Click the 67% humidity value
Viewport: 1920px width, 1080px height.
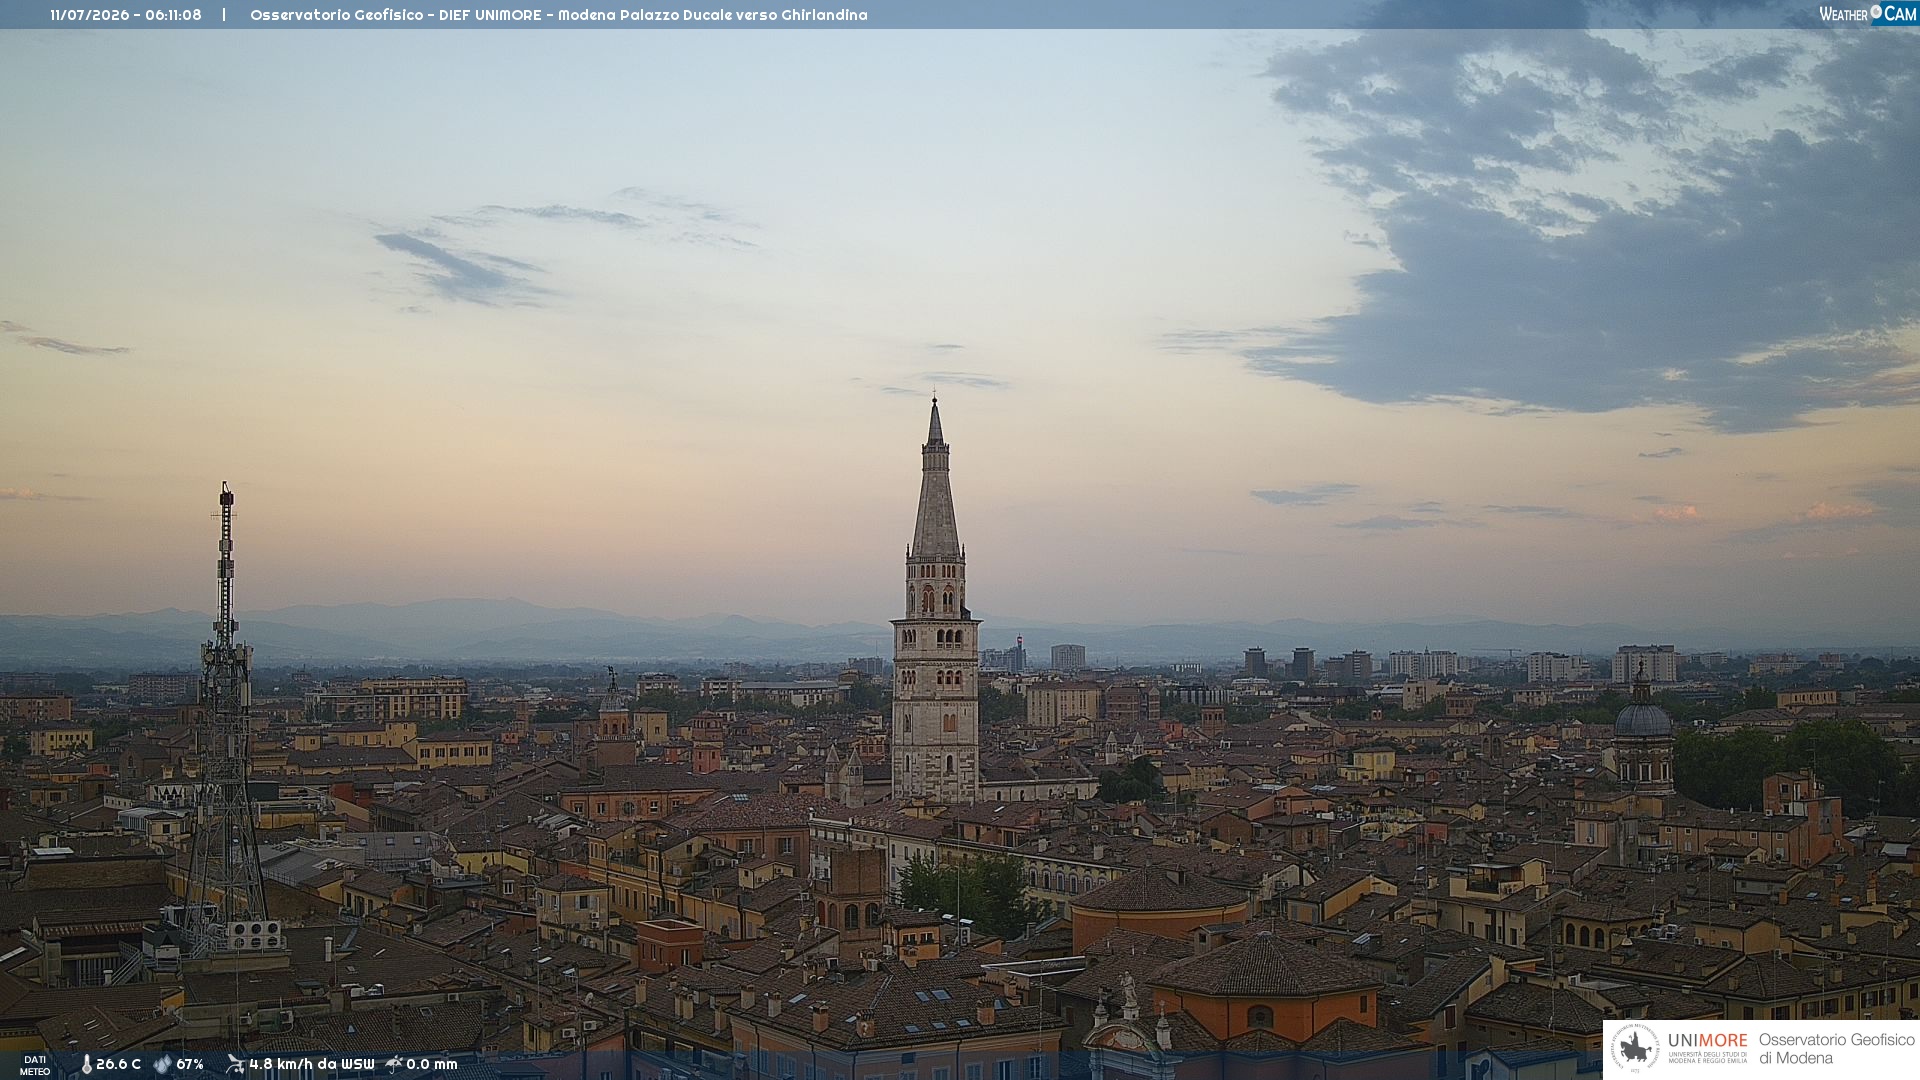pyautogui.click(x=190, y=1064)
